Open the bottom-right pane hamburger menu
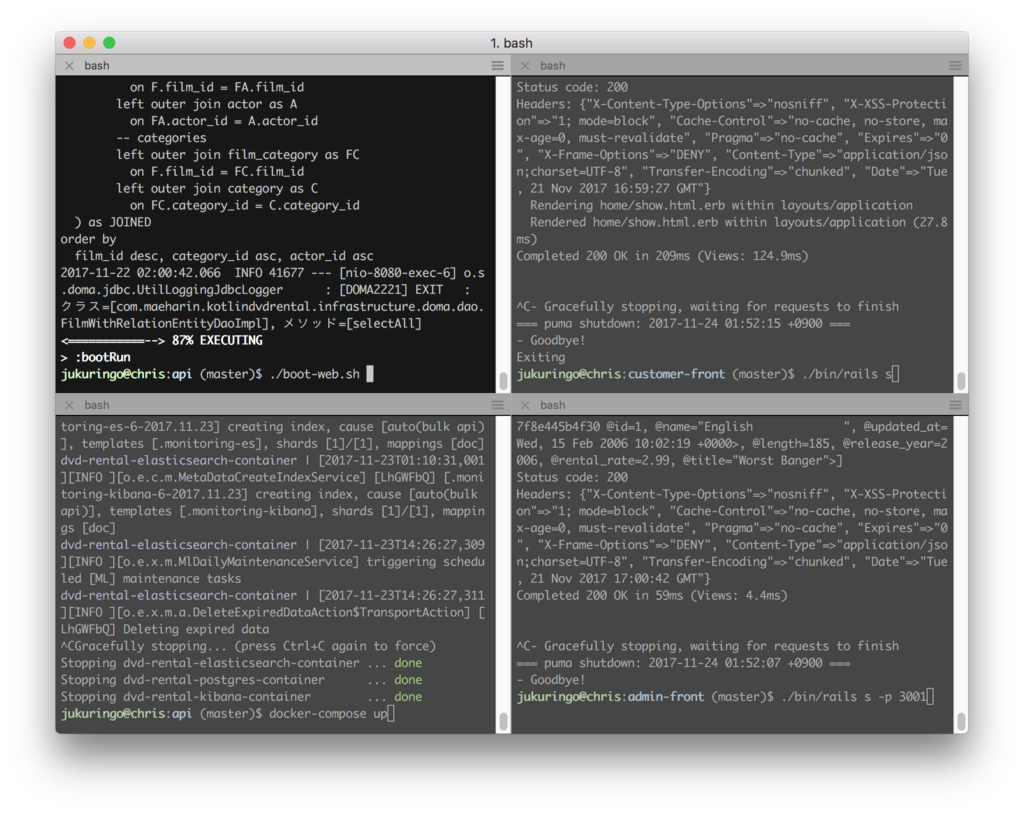1024x813 pixels. [955, 405]
